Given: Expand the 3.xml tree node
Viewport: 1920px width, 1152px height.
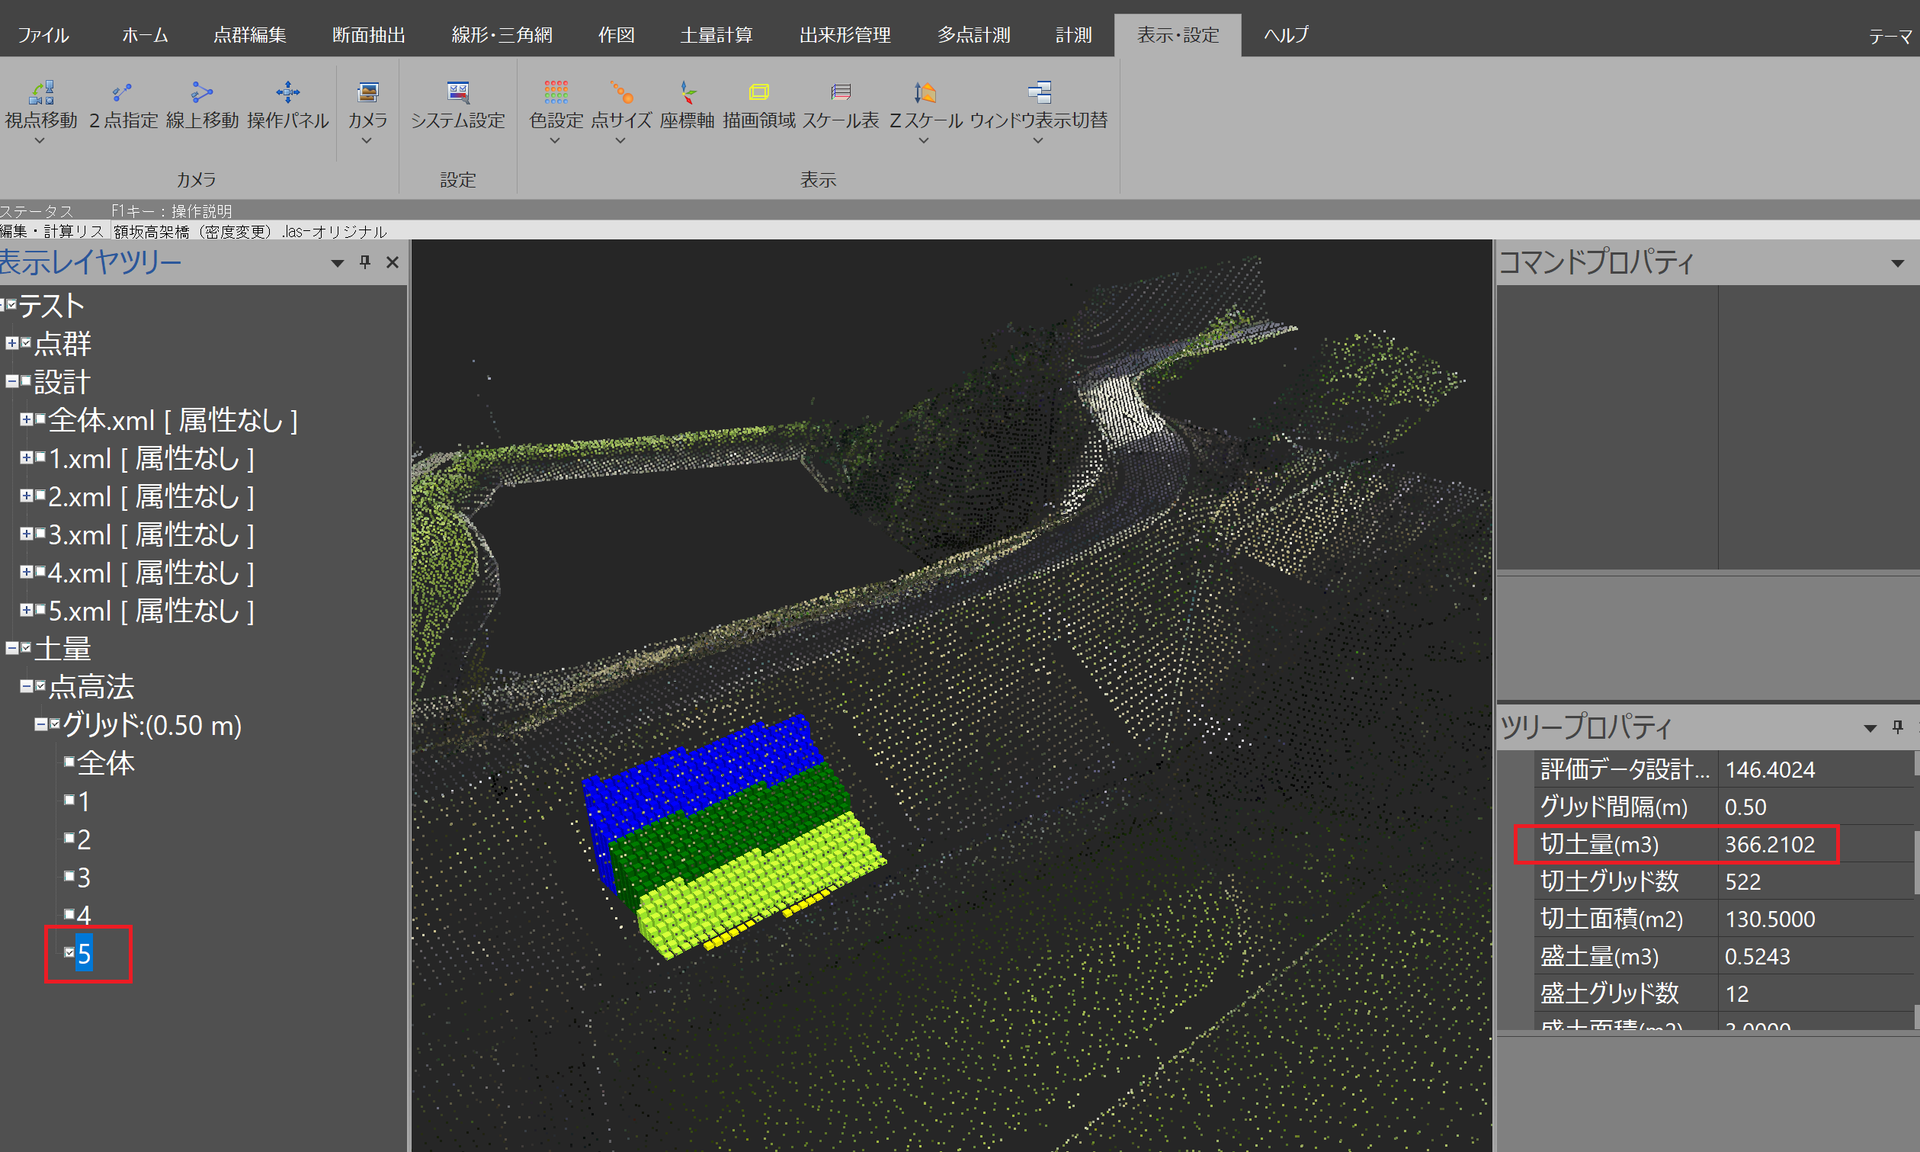Looking at the screenshot, I should click(x=26, y=533).
